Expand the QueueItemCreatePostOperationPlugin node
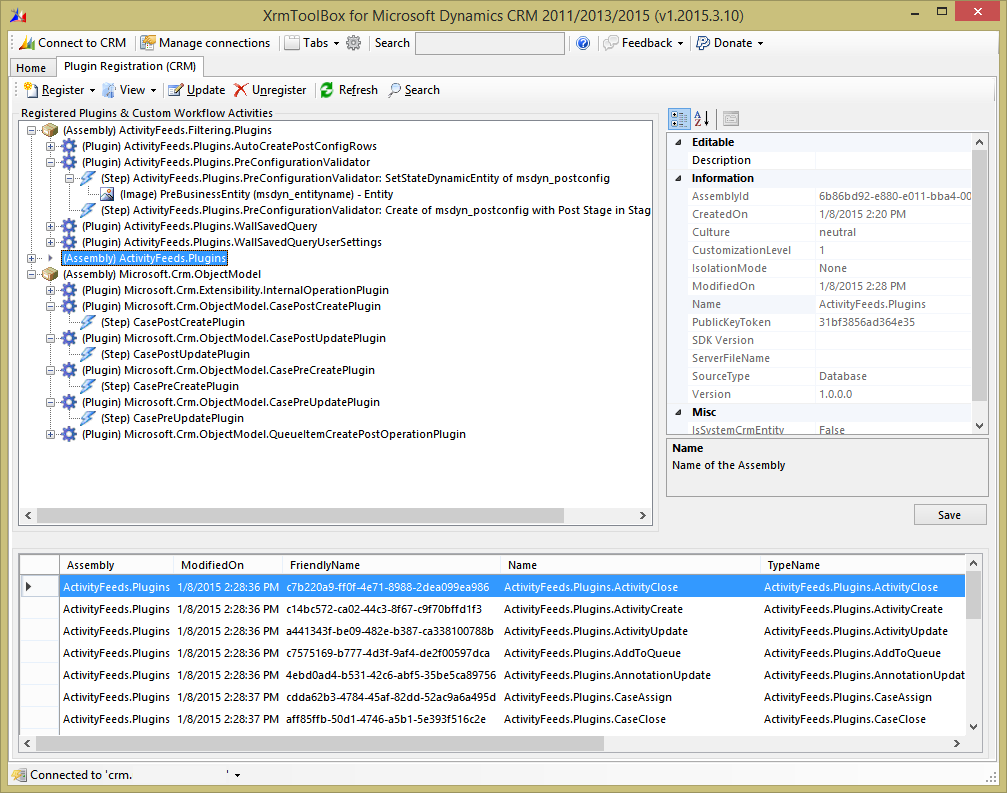This screenshot has width=1007, height=793. [50, 435]
